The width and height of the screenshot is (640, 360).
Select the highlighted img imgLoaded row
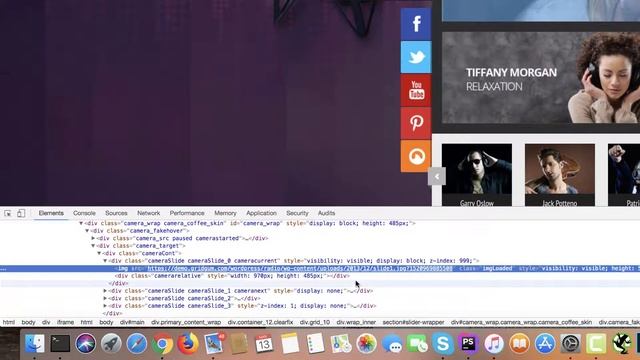[320, 269]
